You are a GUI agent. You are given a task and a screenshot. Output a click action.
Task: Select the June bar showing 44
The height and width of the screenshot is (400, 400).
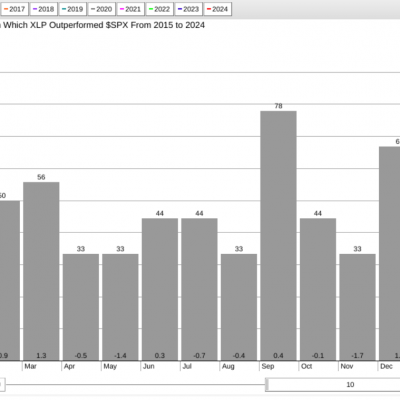(160, 289)
